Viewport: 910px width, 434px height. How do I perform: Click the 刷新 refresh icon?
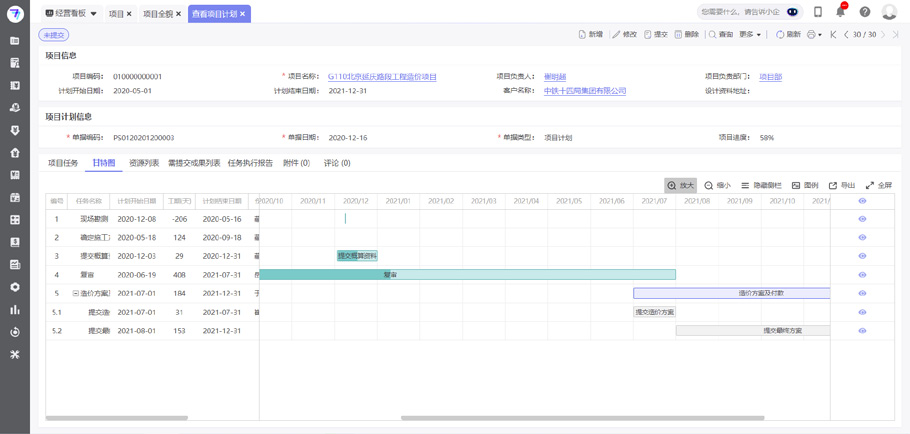pos(788,34)
